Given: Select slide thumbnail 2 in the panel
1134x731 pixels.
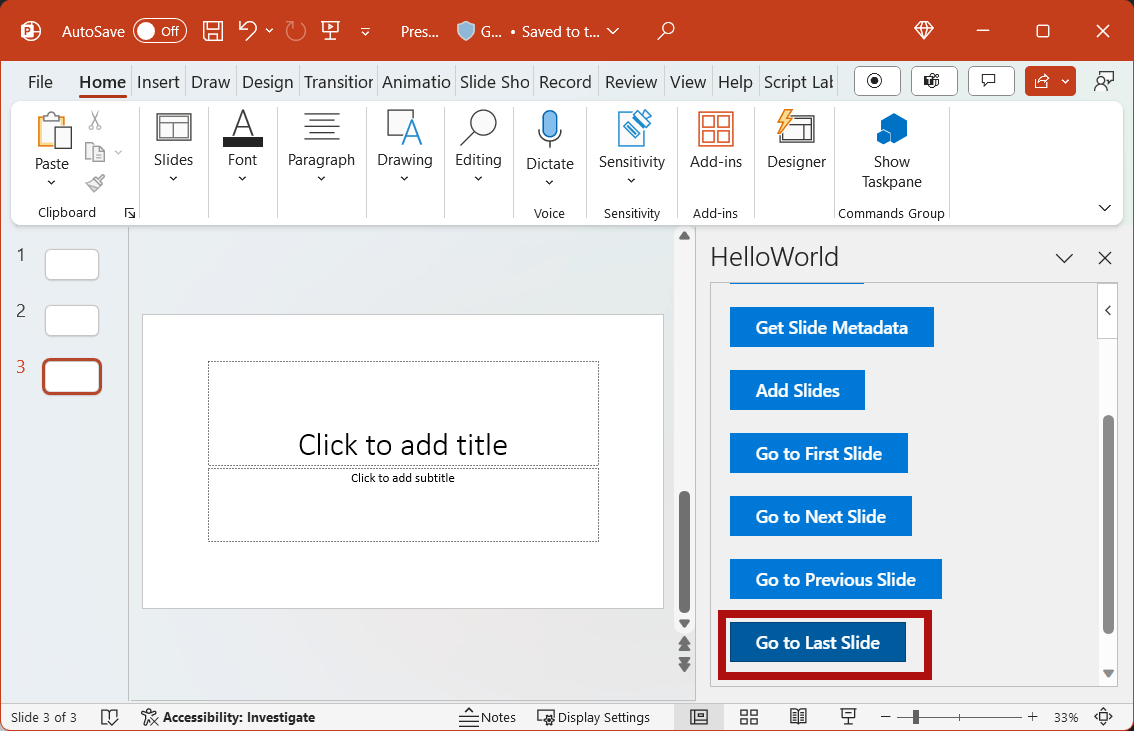Looking at the screenshot, I should (x=71, y=320).
